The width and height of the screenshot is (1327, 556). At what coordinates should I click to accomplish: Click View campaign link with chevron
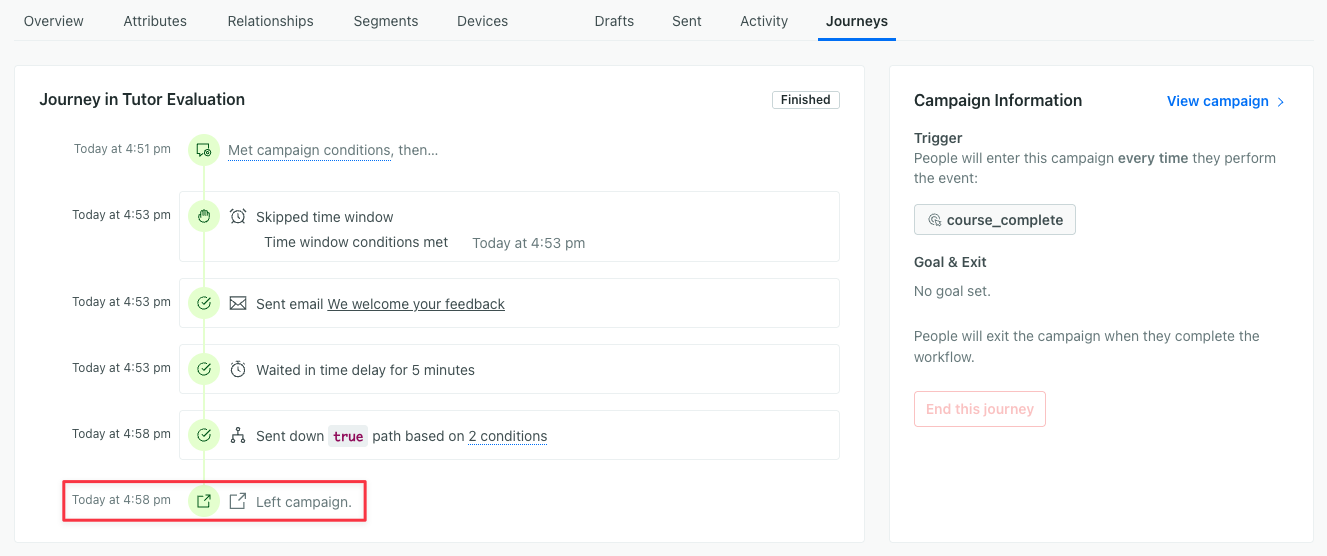tap(1226, 101)
